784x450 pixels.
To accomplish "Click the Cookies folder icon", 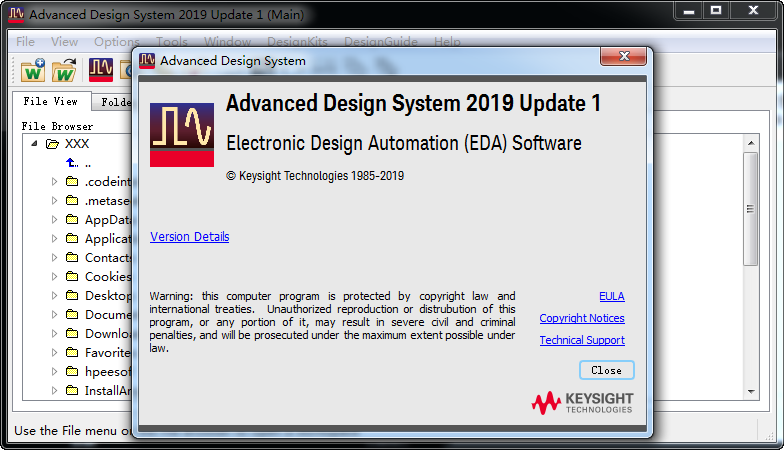I will 72,276.
